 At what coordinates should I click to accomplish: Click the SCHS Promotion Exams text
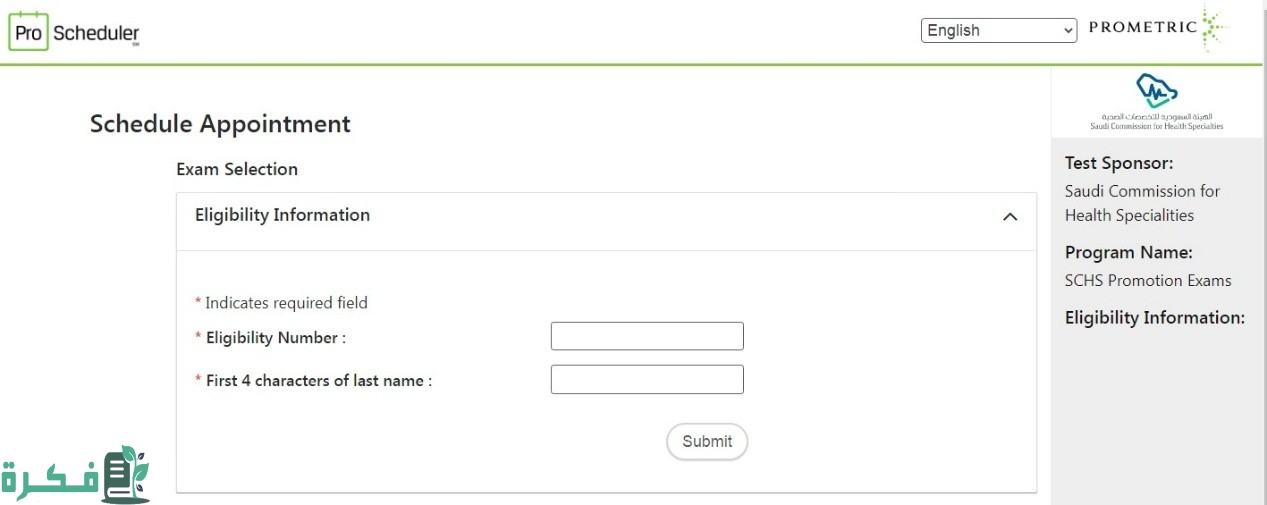pos(1148,281)
